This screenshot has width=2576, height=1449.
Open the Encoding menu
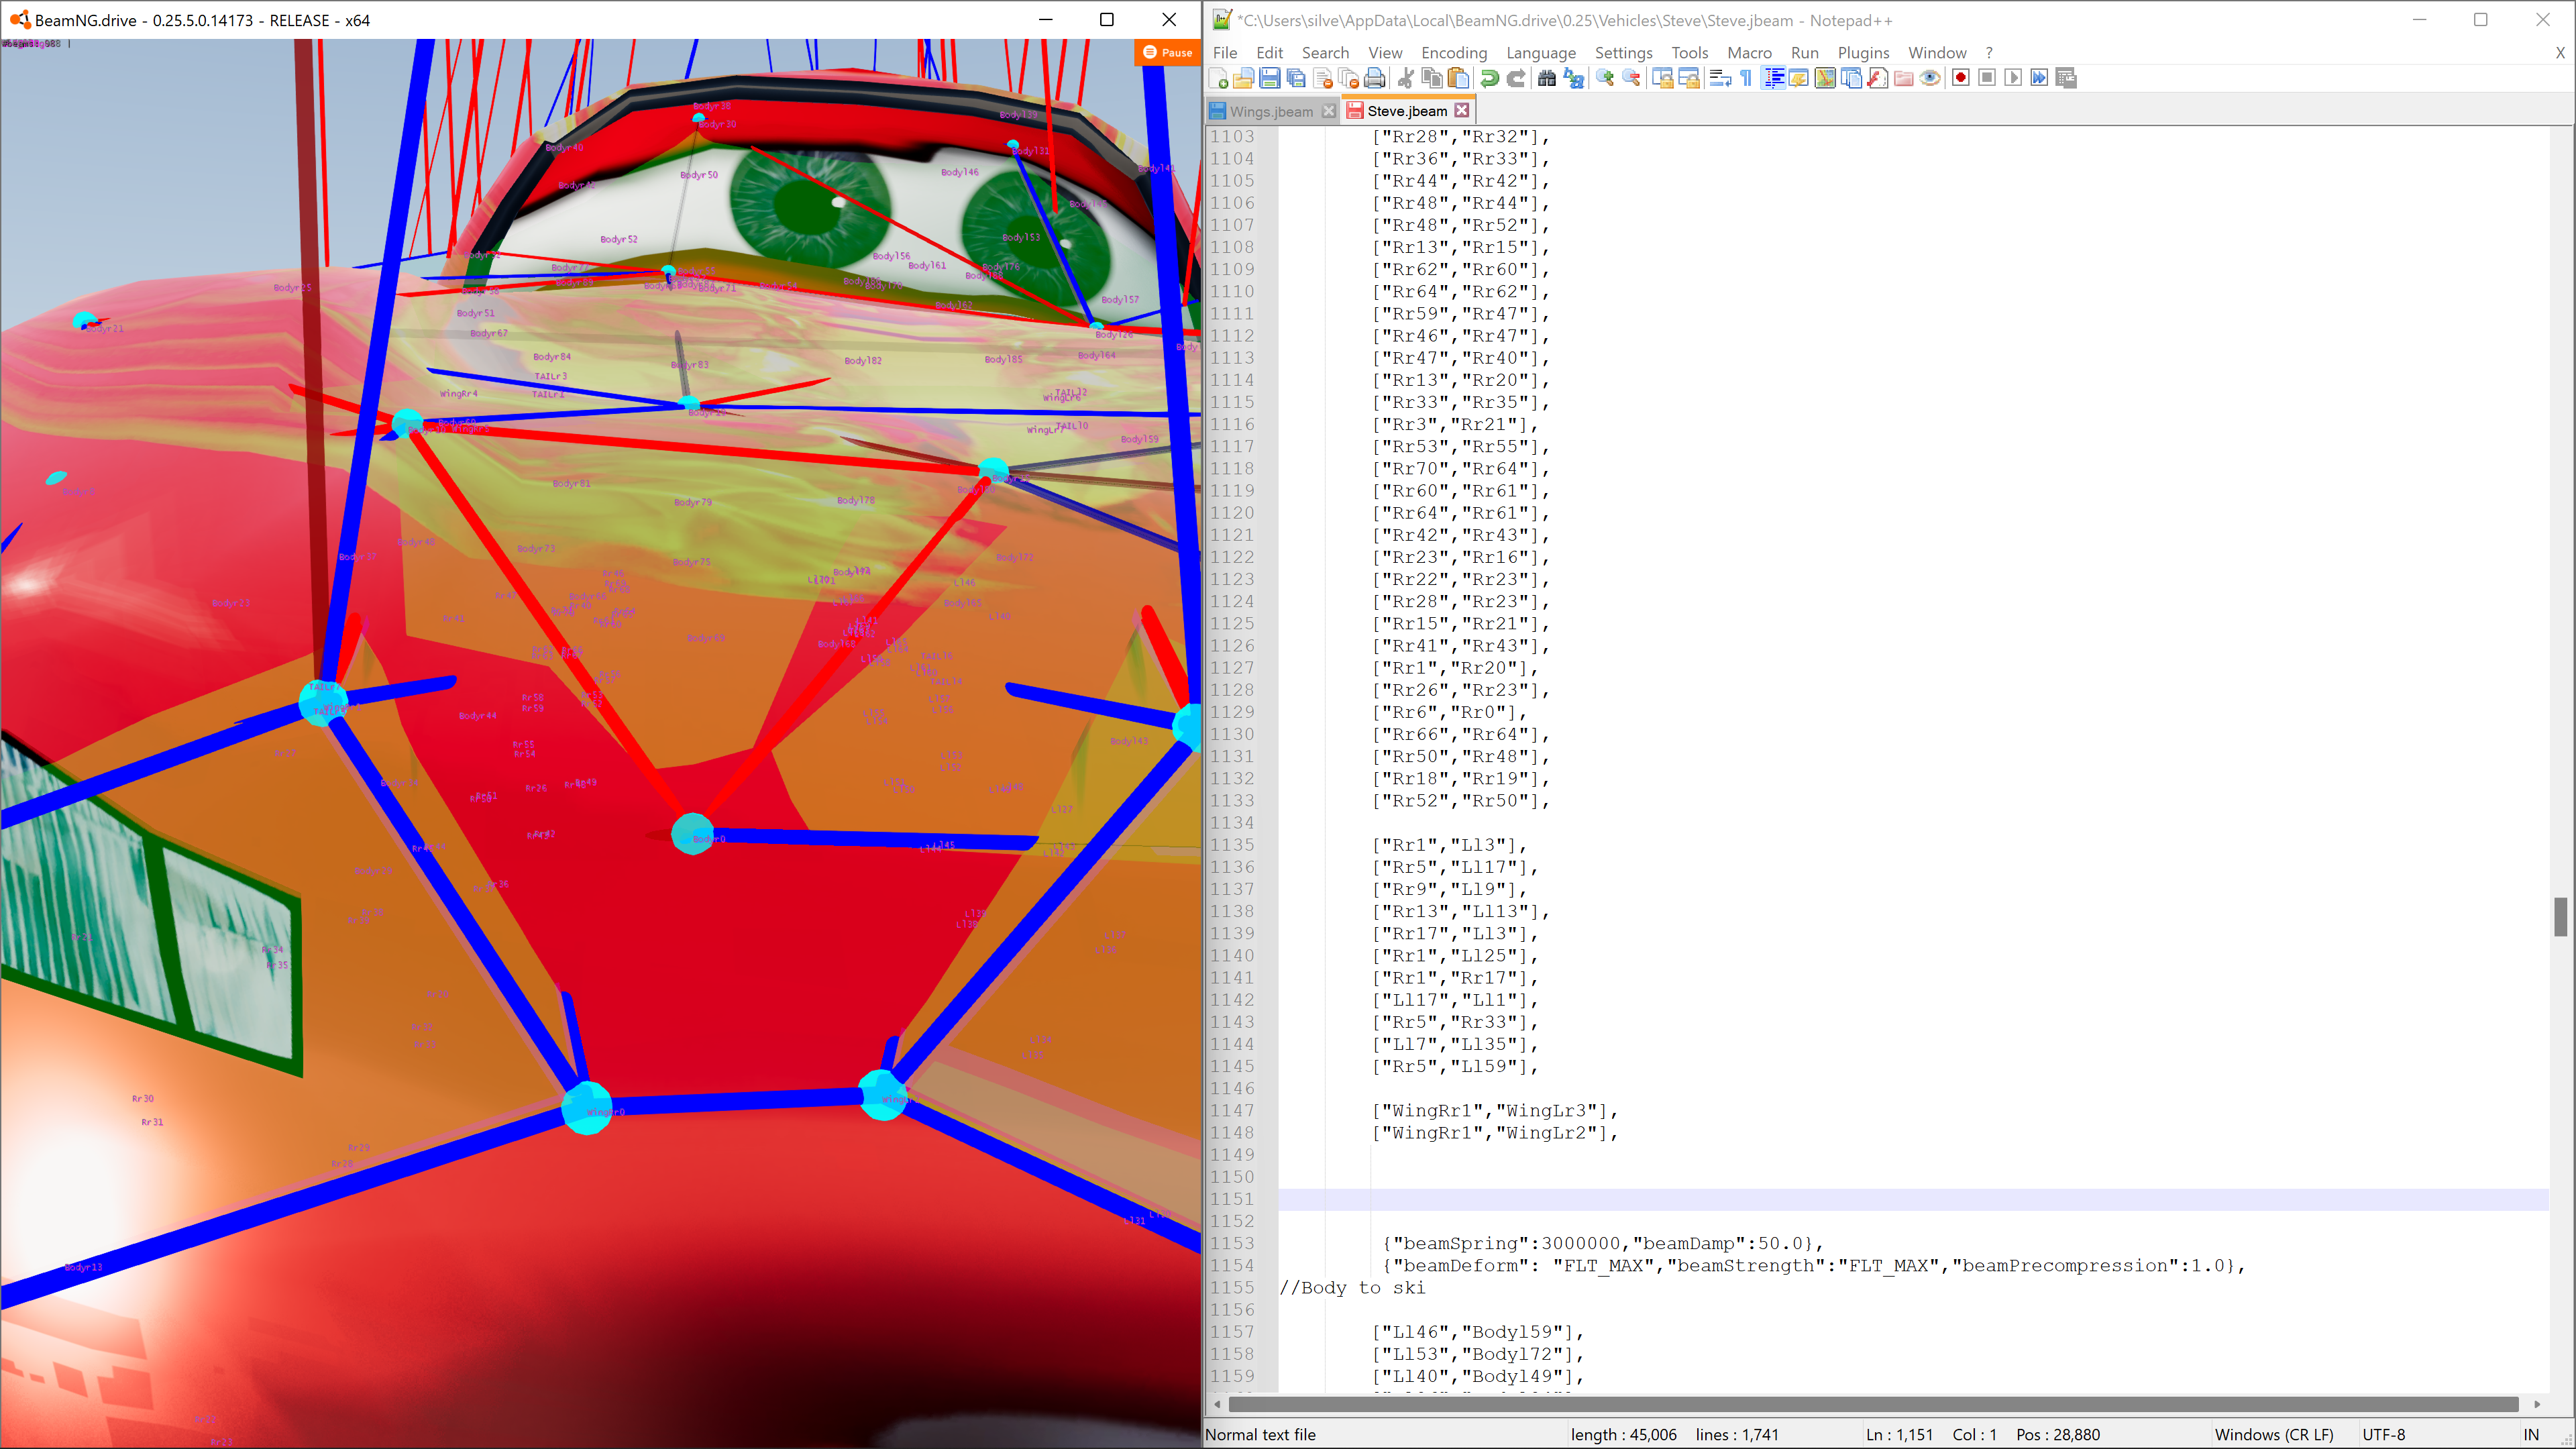tap(1453, 52)
